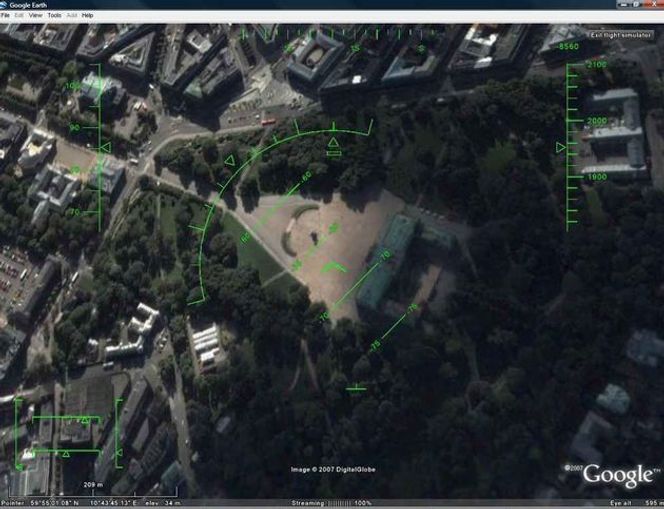
Task: Click the heading arc top triangle marker
Action: point(334,142)
